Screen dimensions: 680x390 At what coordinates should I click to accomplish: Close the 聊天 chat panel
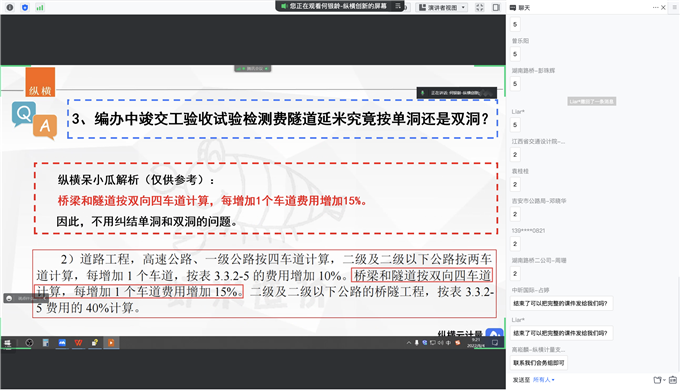(664, 7)
